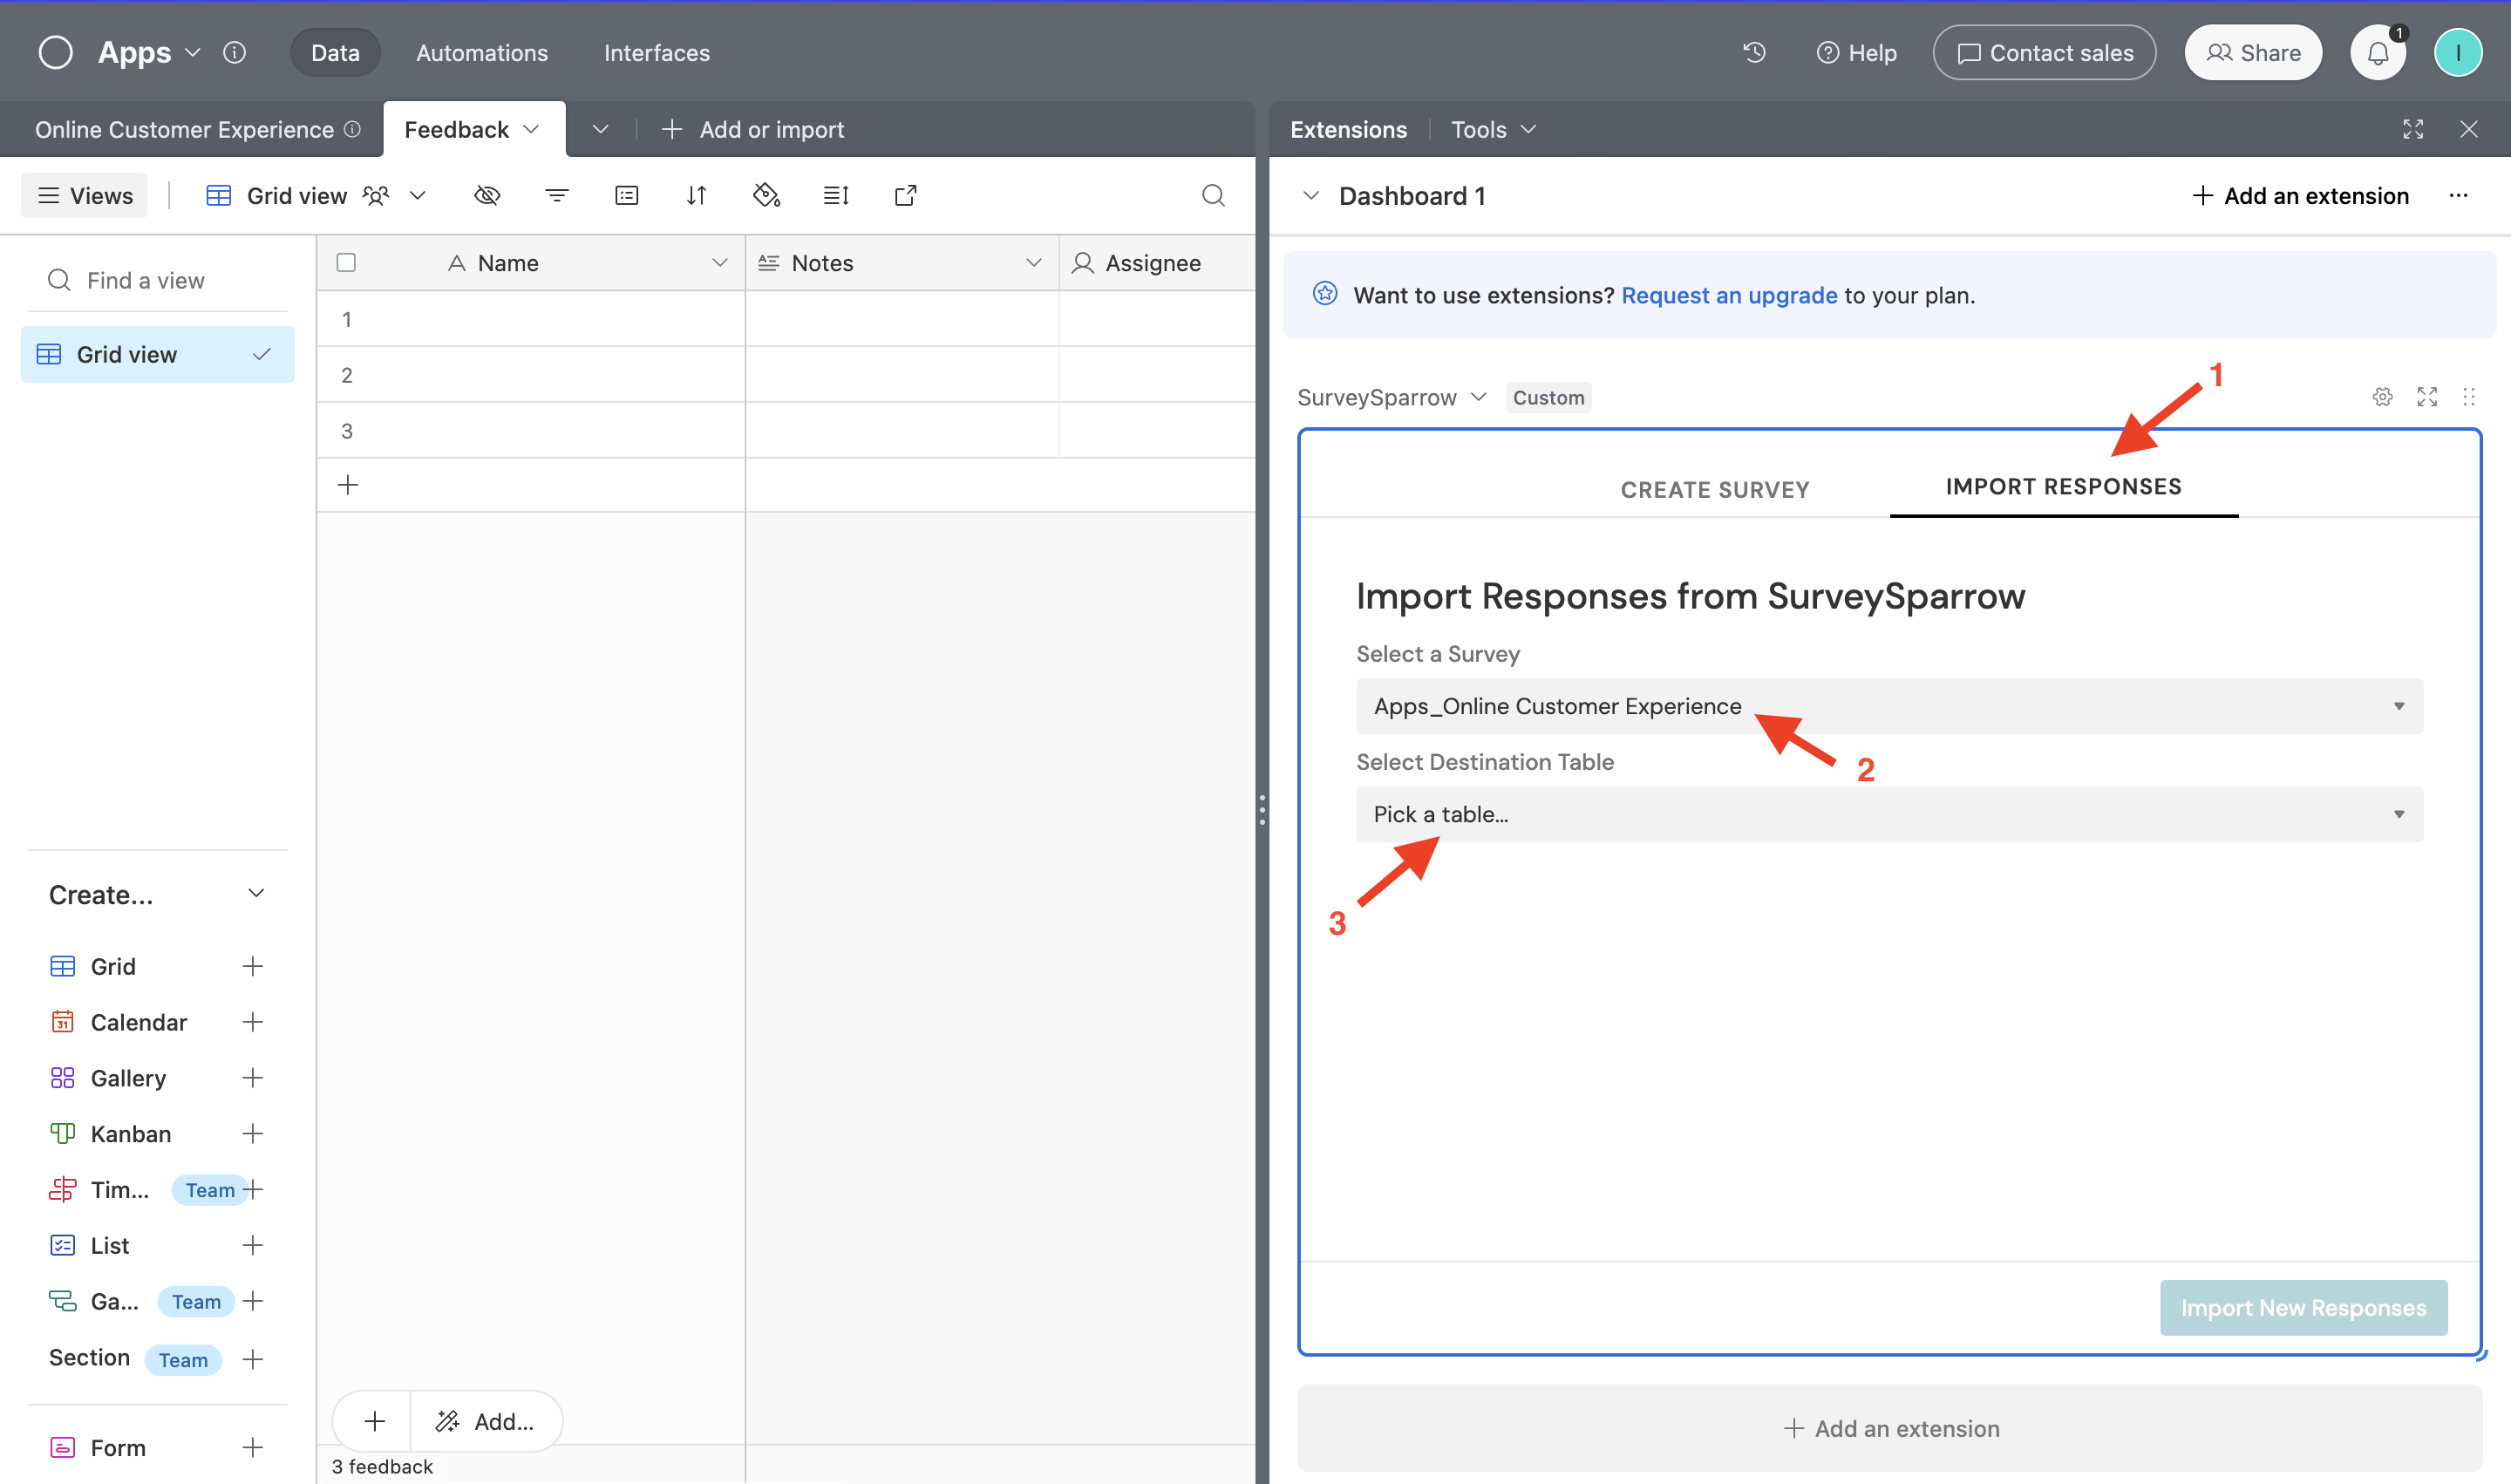2511x1484 pixels.
Task: Open the filter records icon
Action: 557,195
